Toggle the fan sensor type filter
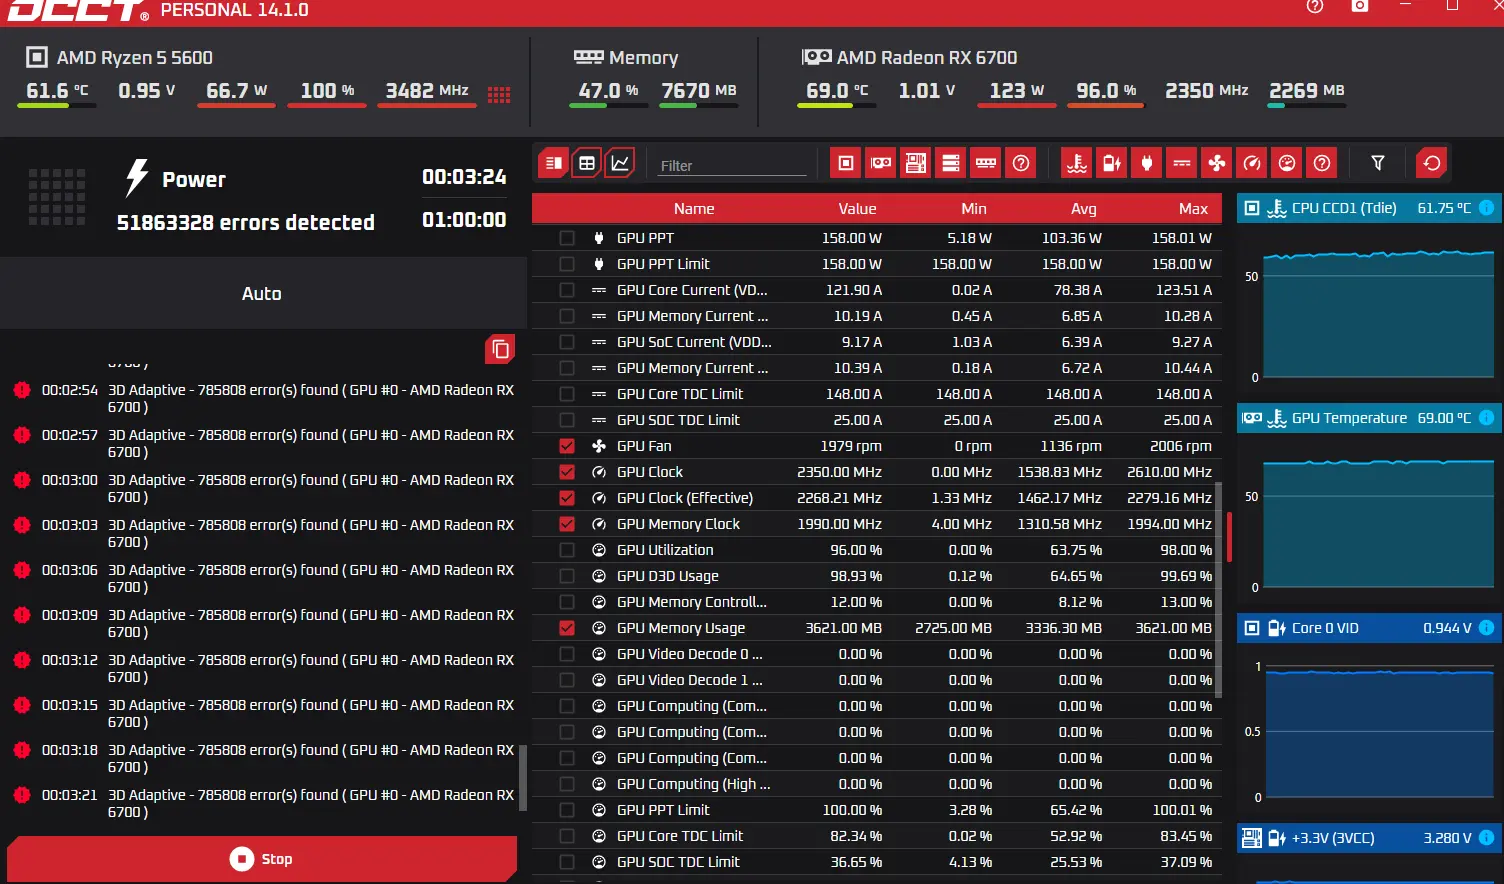 click(1217, 163)
